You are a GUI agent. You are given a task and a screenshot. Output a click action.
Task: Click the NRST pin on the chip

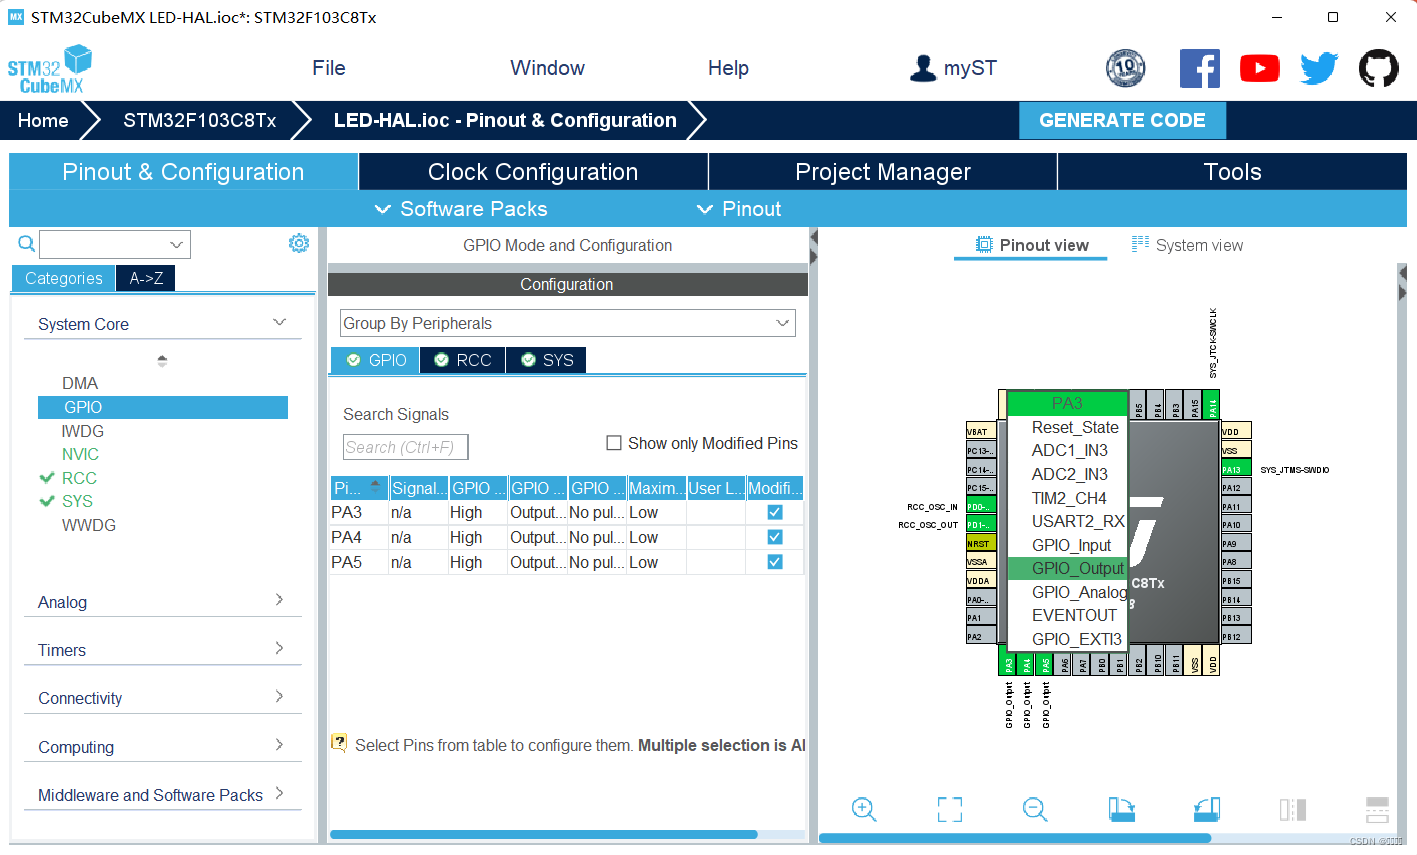(981, 543)
